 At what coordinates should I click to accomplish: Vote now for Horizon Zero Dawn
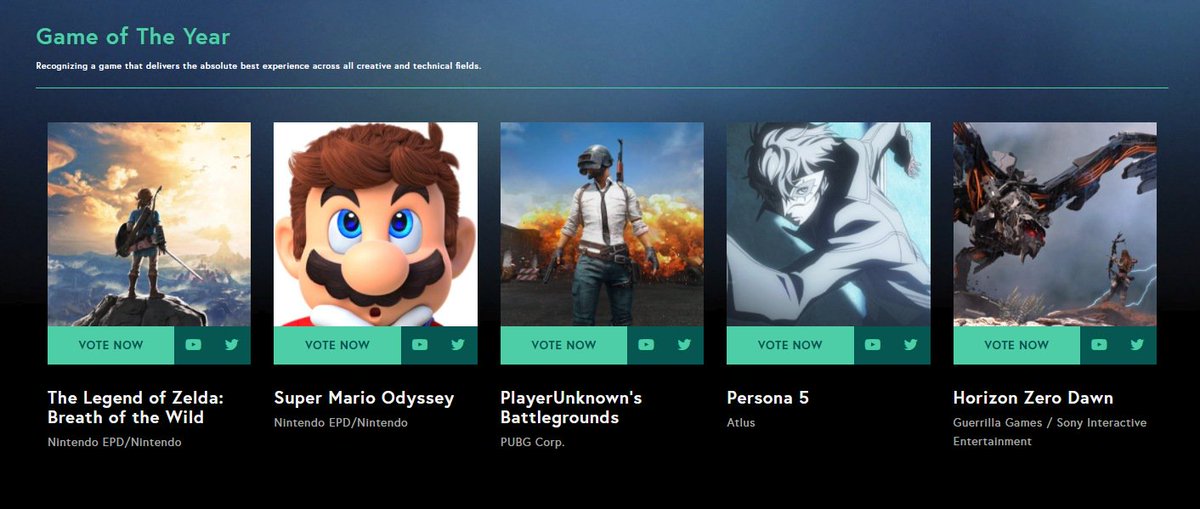(x=1017, y=345)
